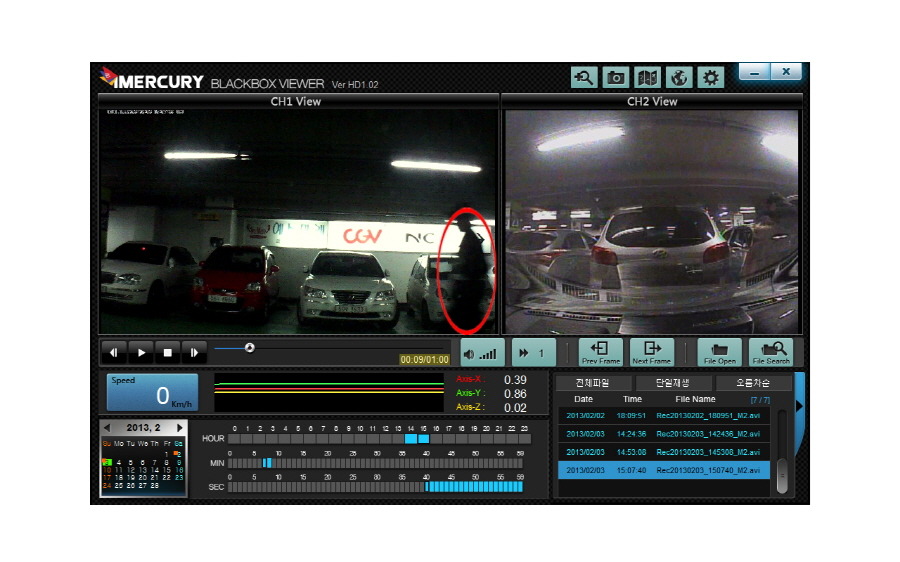Click the step-forward playback button
900x562 pixels.
coord(194,352)
